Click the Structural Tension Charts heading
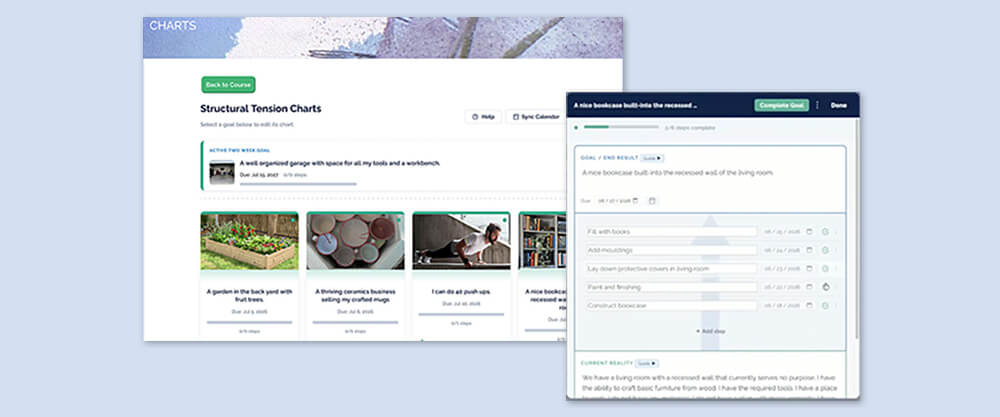 pyautogui.click(x=261, y=108)
